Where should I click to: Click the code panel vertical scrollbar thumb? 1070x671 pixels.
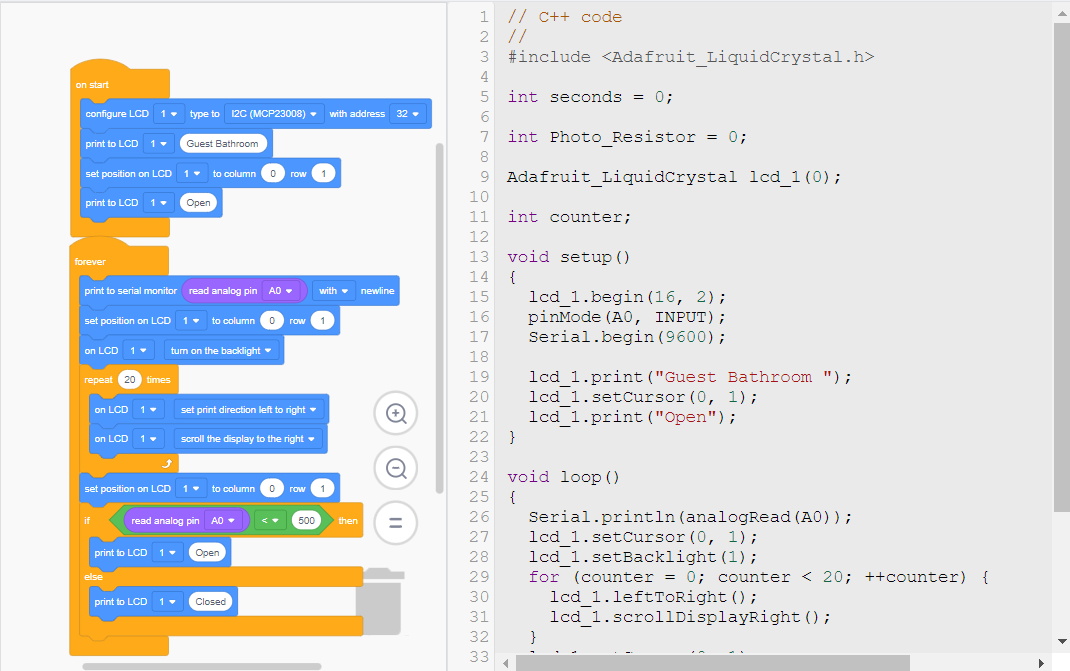coord(1061,268)
